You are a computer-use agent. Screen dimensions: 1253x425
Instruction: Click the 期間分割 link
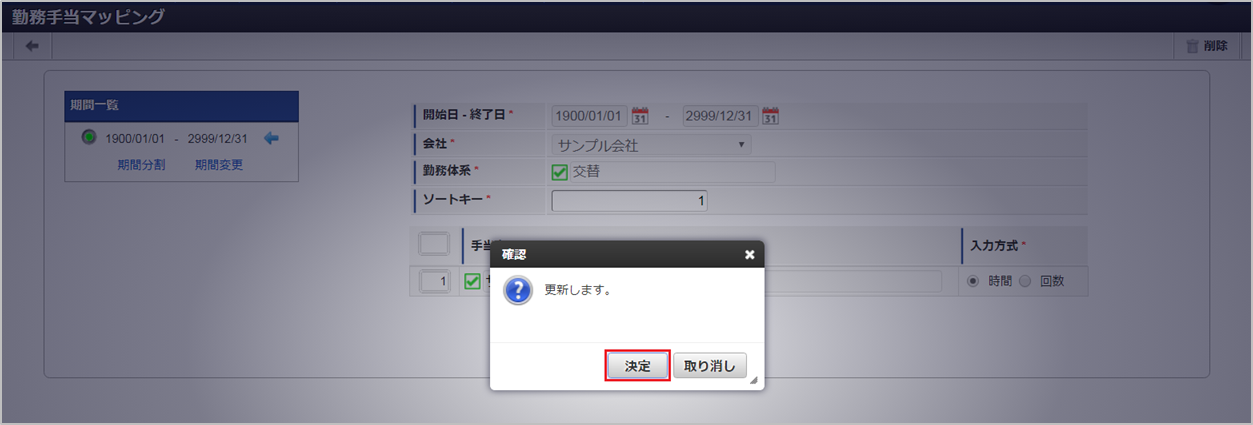pyautogui.click(x=141, y=165)
